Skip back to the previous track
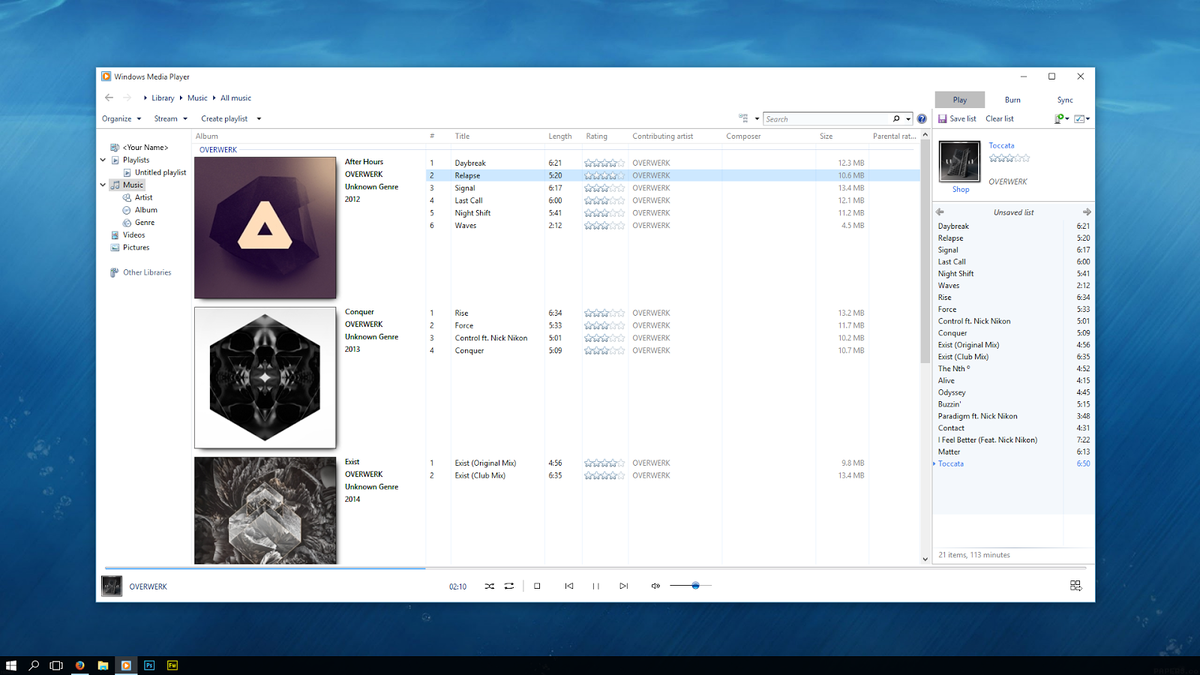1200x675 pixels. click(568, 586)
